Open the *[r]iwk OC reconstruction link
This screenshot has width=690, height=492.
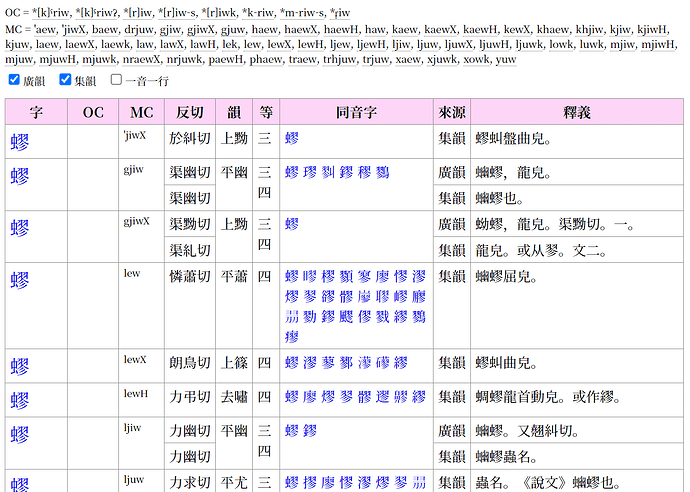[x=219, y=13]
